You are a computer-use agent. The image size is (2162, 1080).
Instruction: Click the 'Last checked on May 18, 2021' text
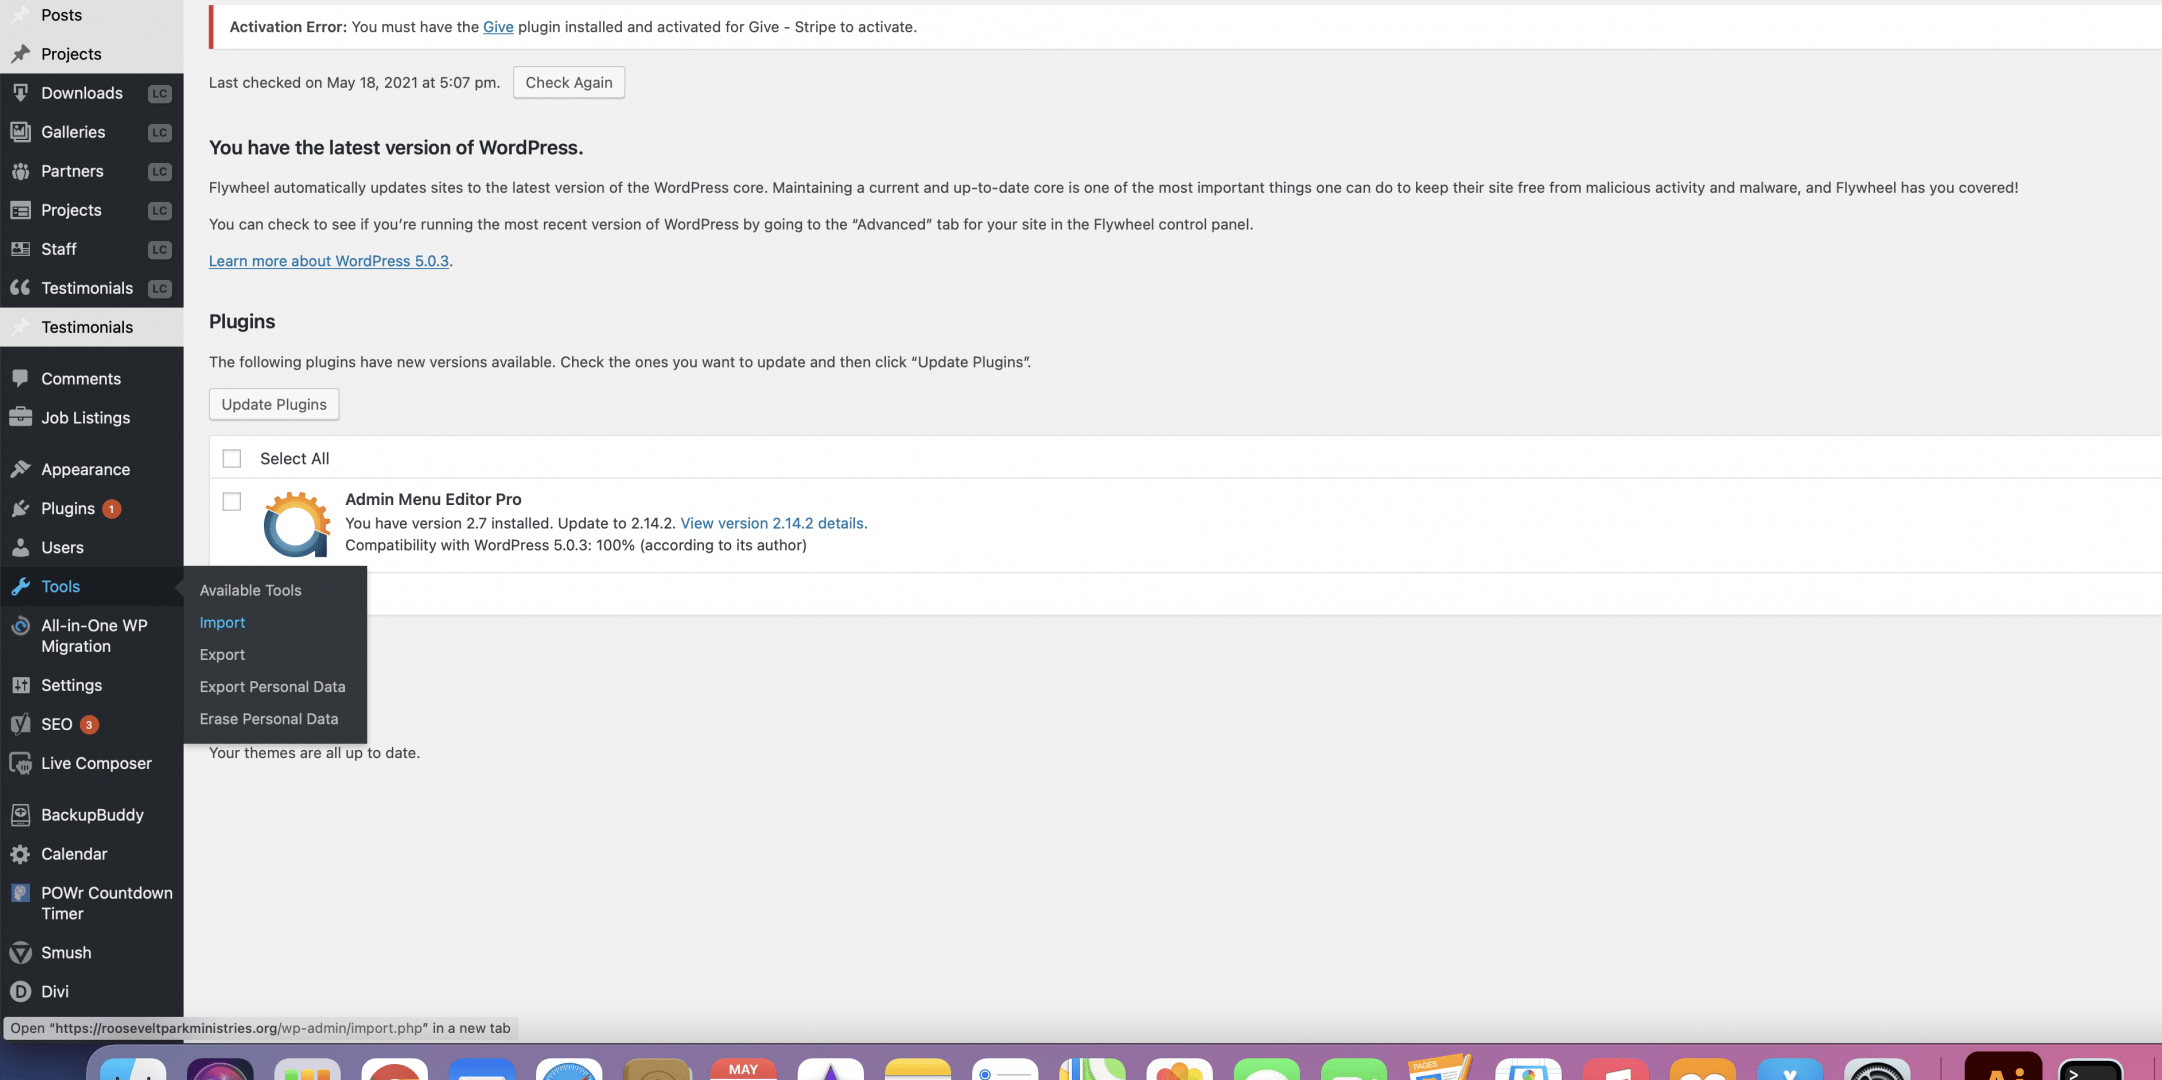tap(354, 83)
